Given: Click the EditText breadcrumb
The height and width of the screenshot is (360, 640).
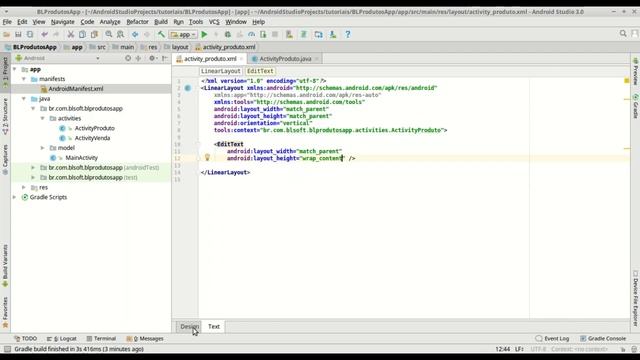Looking at the screenshot, I should tap(260, 71).
